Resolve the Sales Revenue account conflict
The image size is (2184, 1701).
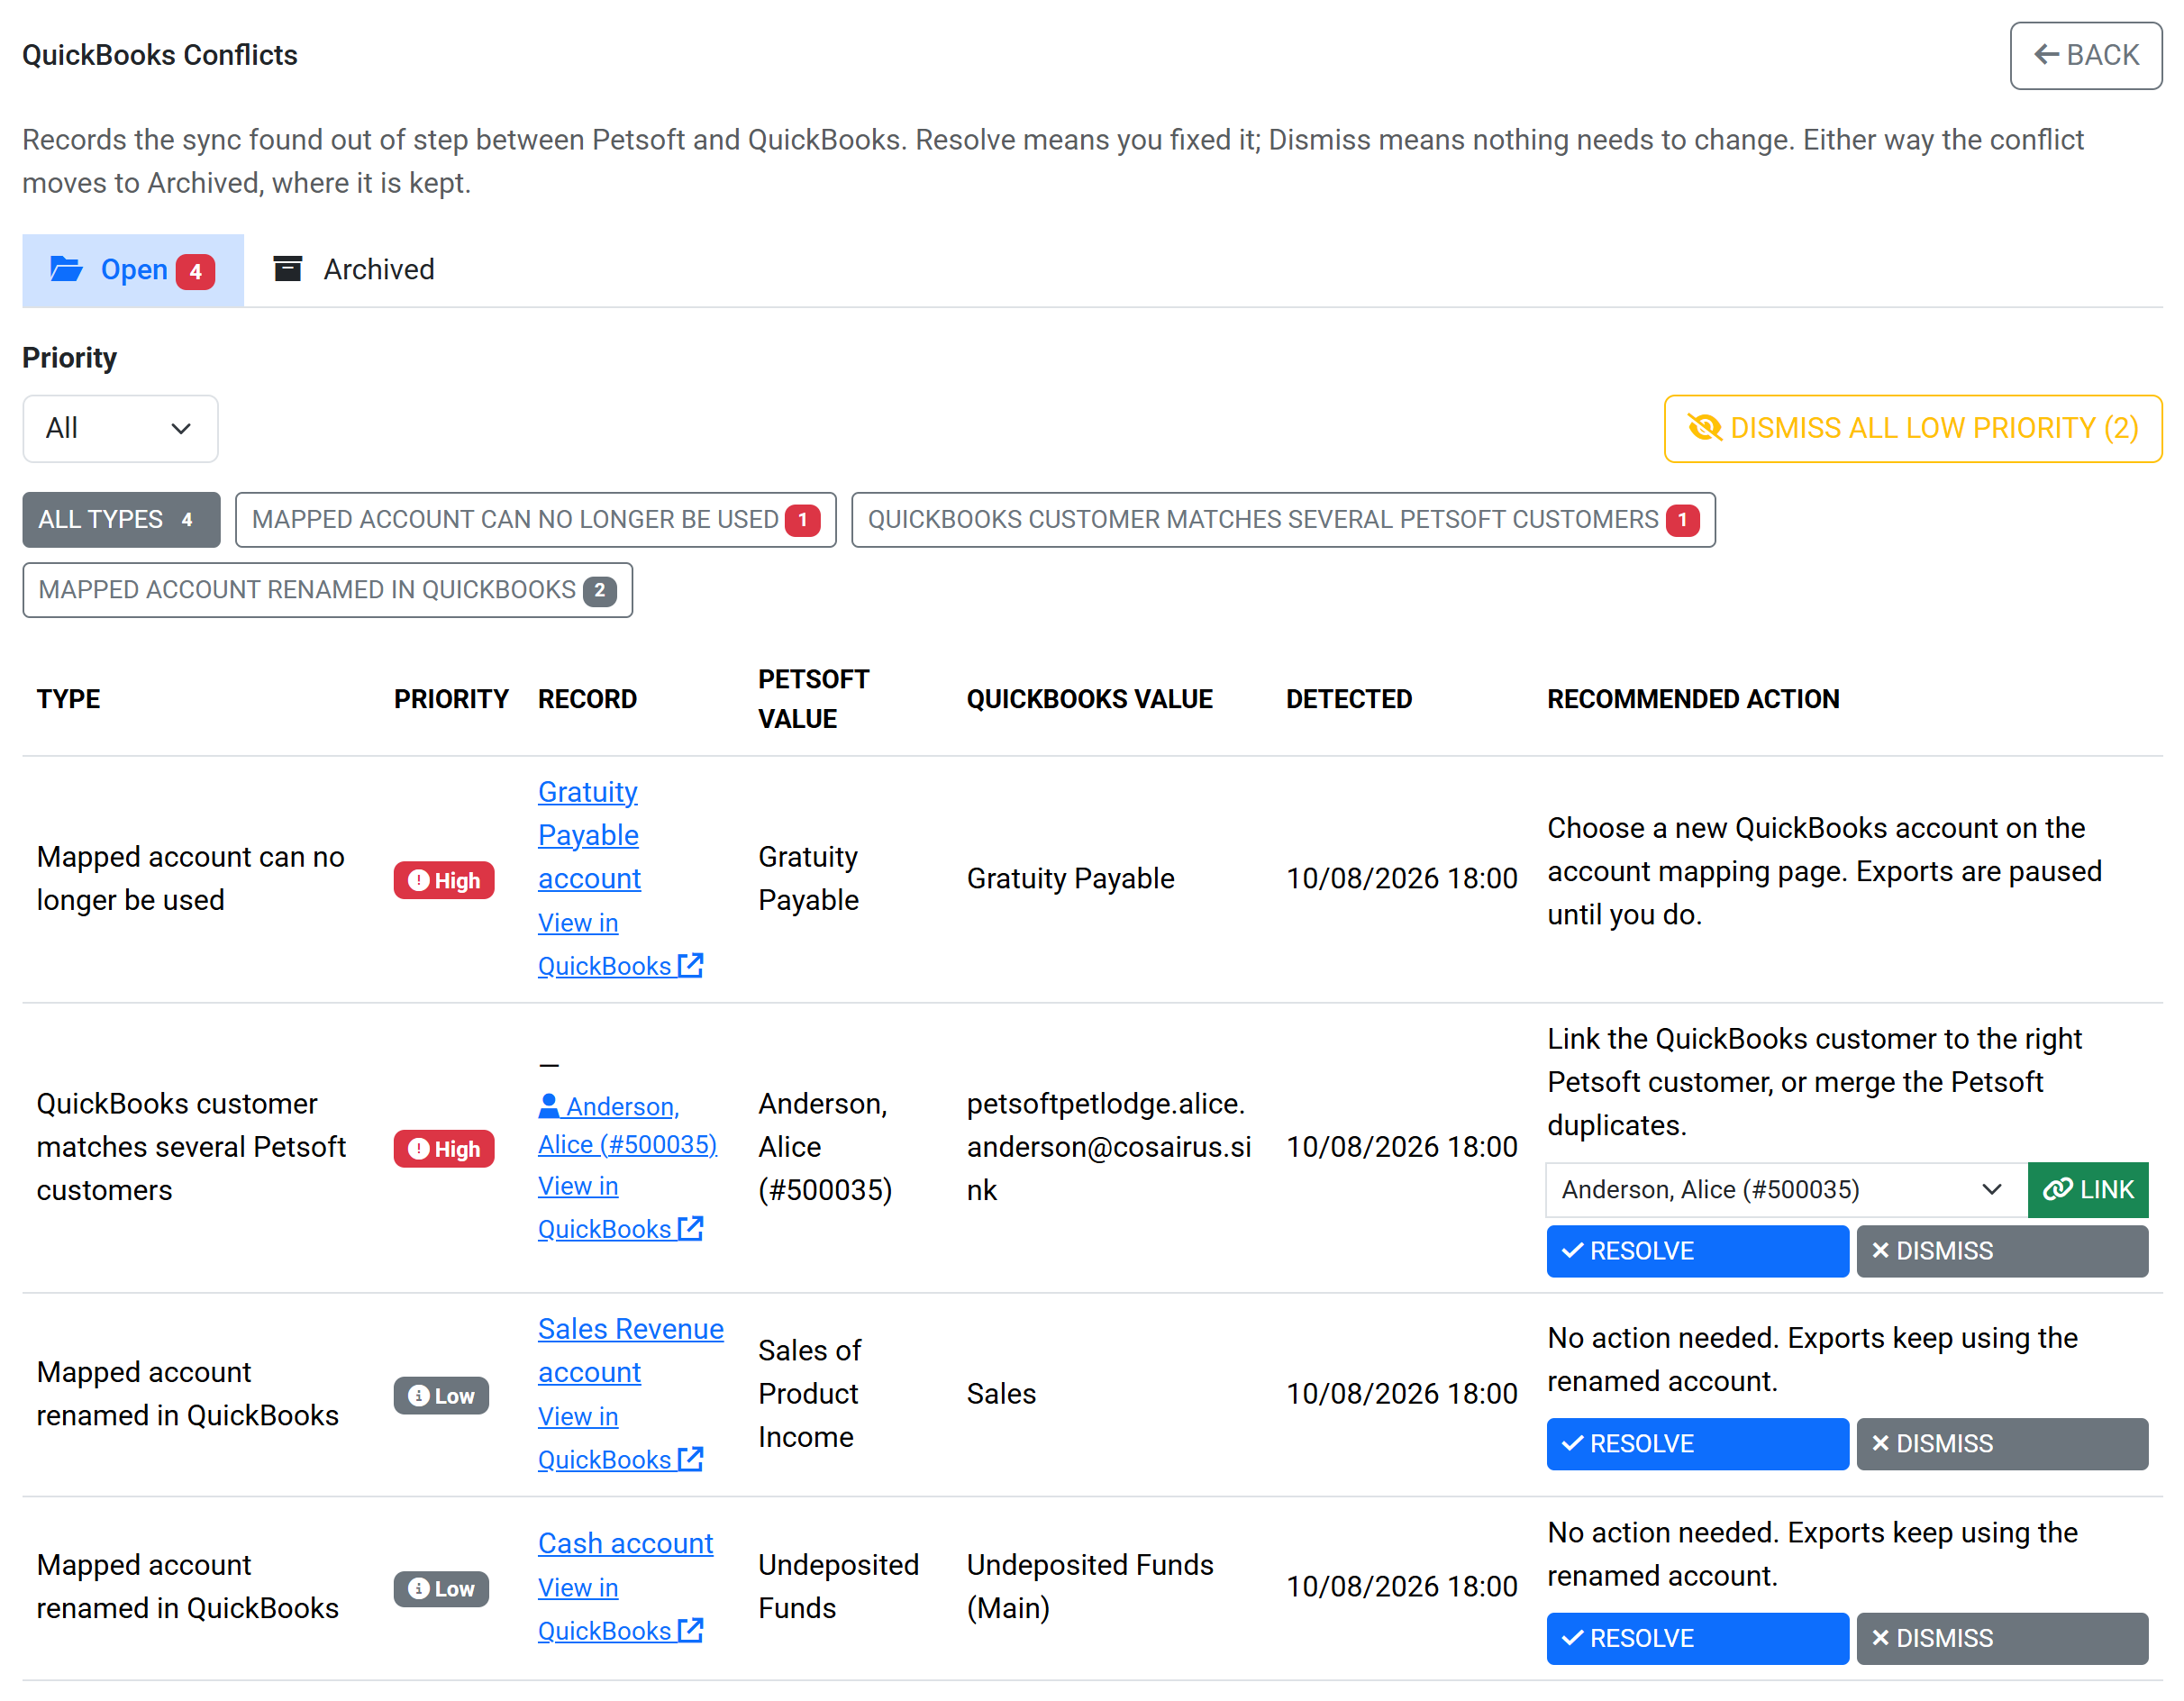point(1697,1443)
